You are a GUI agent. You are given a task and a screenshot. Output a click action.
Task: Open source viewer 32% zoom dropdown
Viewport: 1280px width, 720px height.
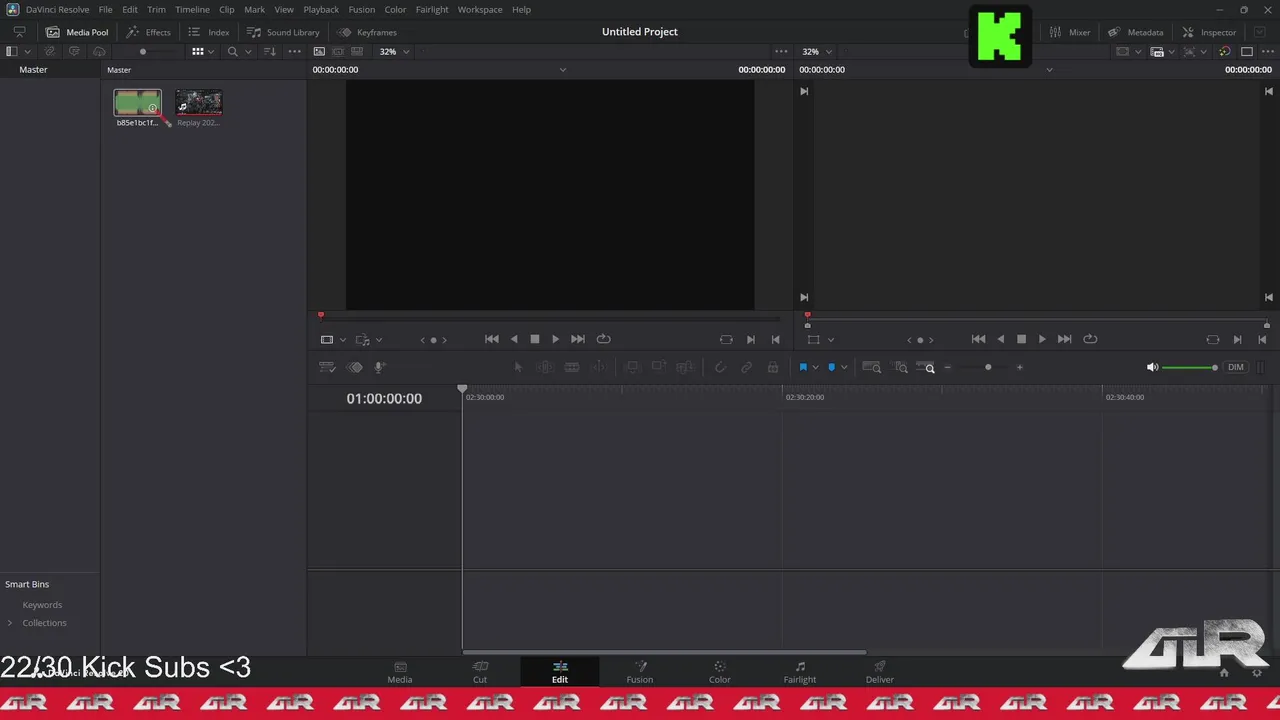[392, 51]
